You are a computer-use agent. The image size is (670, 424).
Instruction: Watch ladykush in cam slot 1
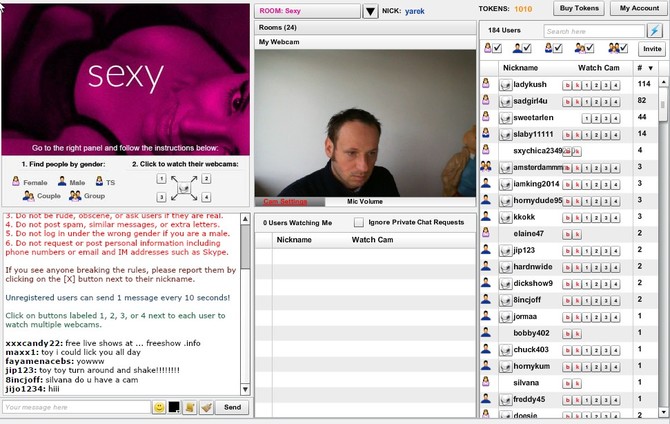pyautogui.click(x=587, y=85)
